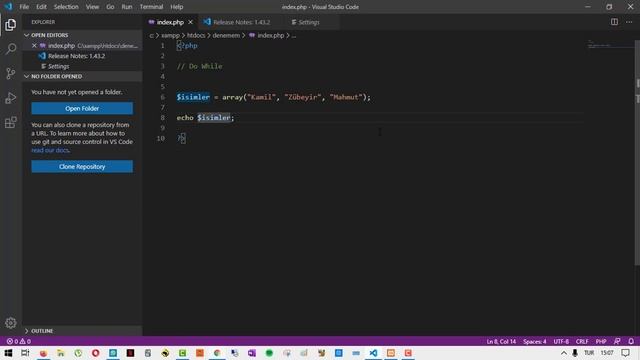Open the Extensions view
The image size is (640, 360).
pos(11,122)
